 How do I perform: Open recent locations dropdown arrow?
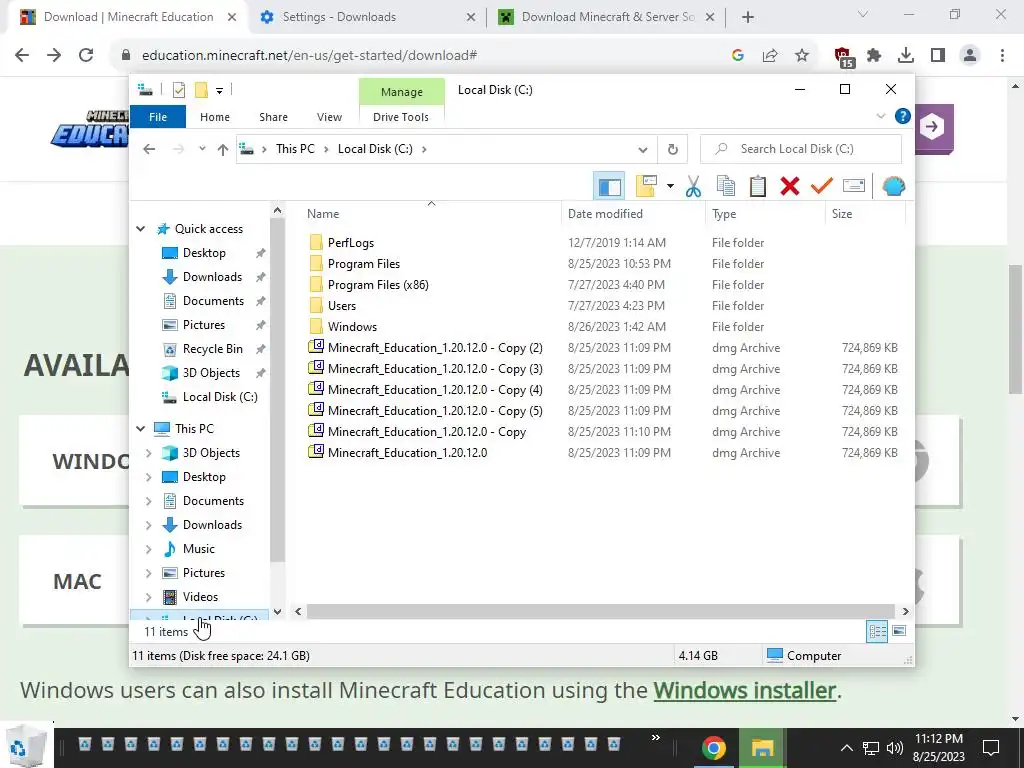pyautogui.click(x=202, y=149)
